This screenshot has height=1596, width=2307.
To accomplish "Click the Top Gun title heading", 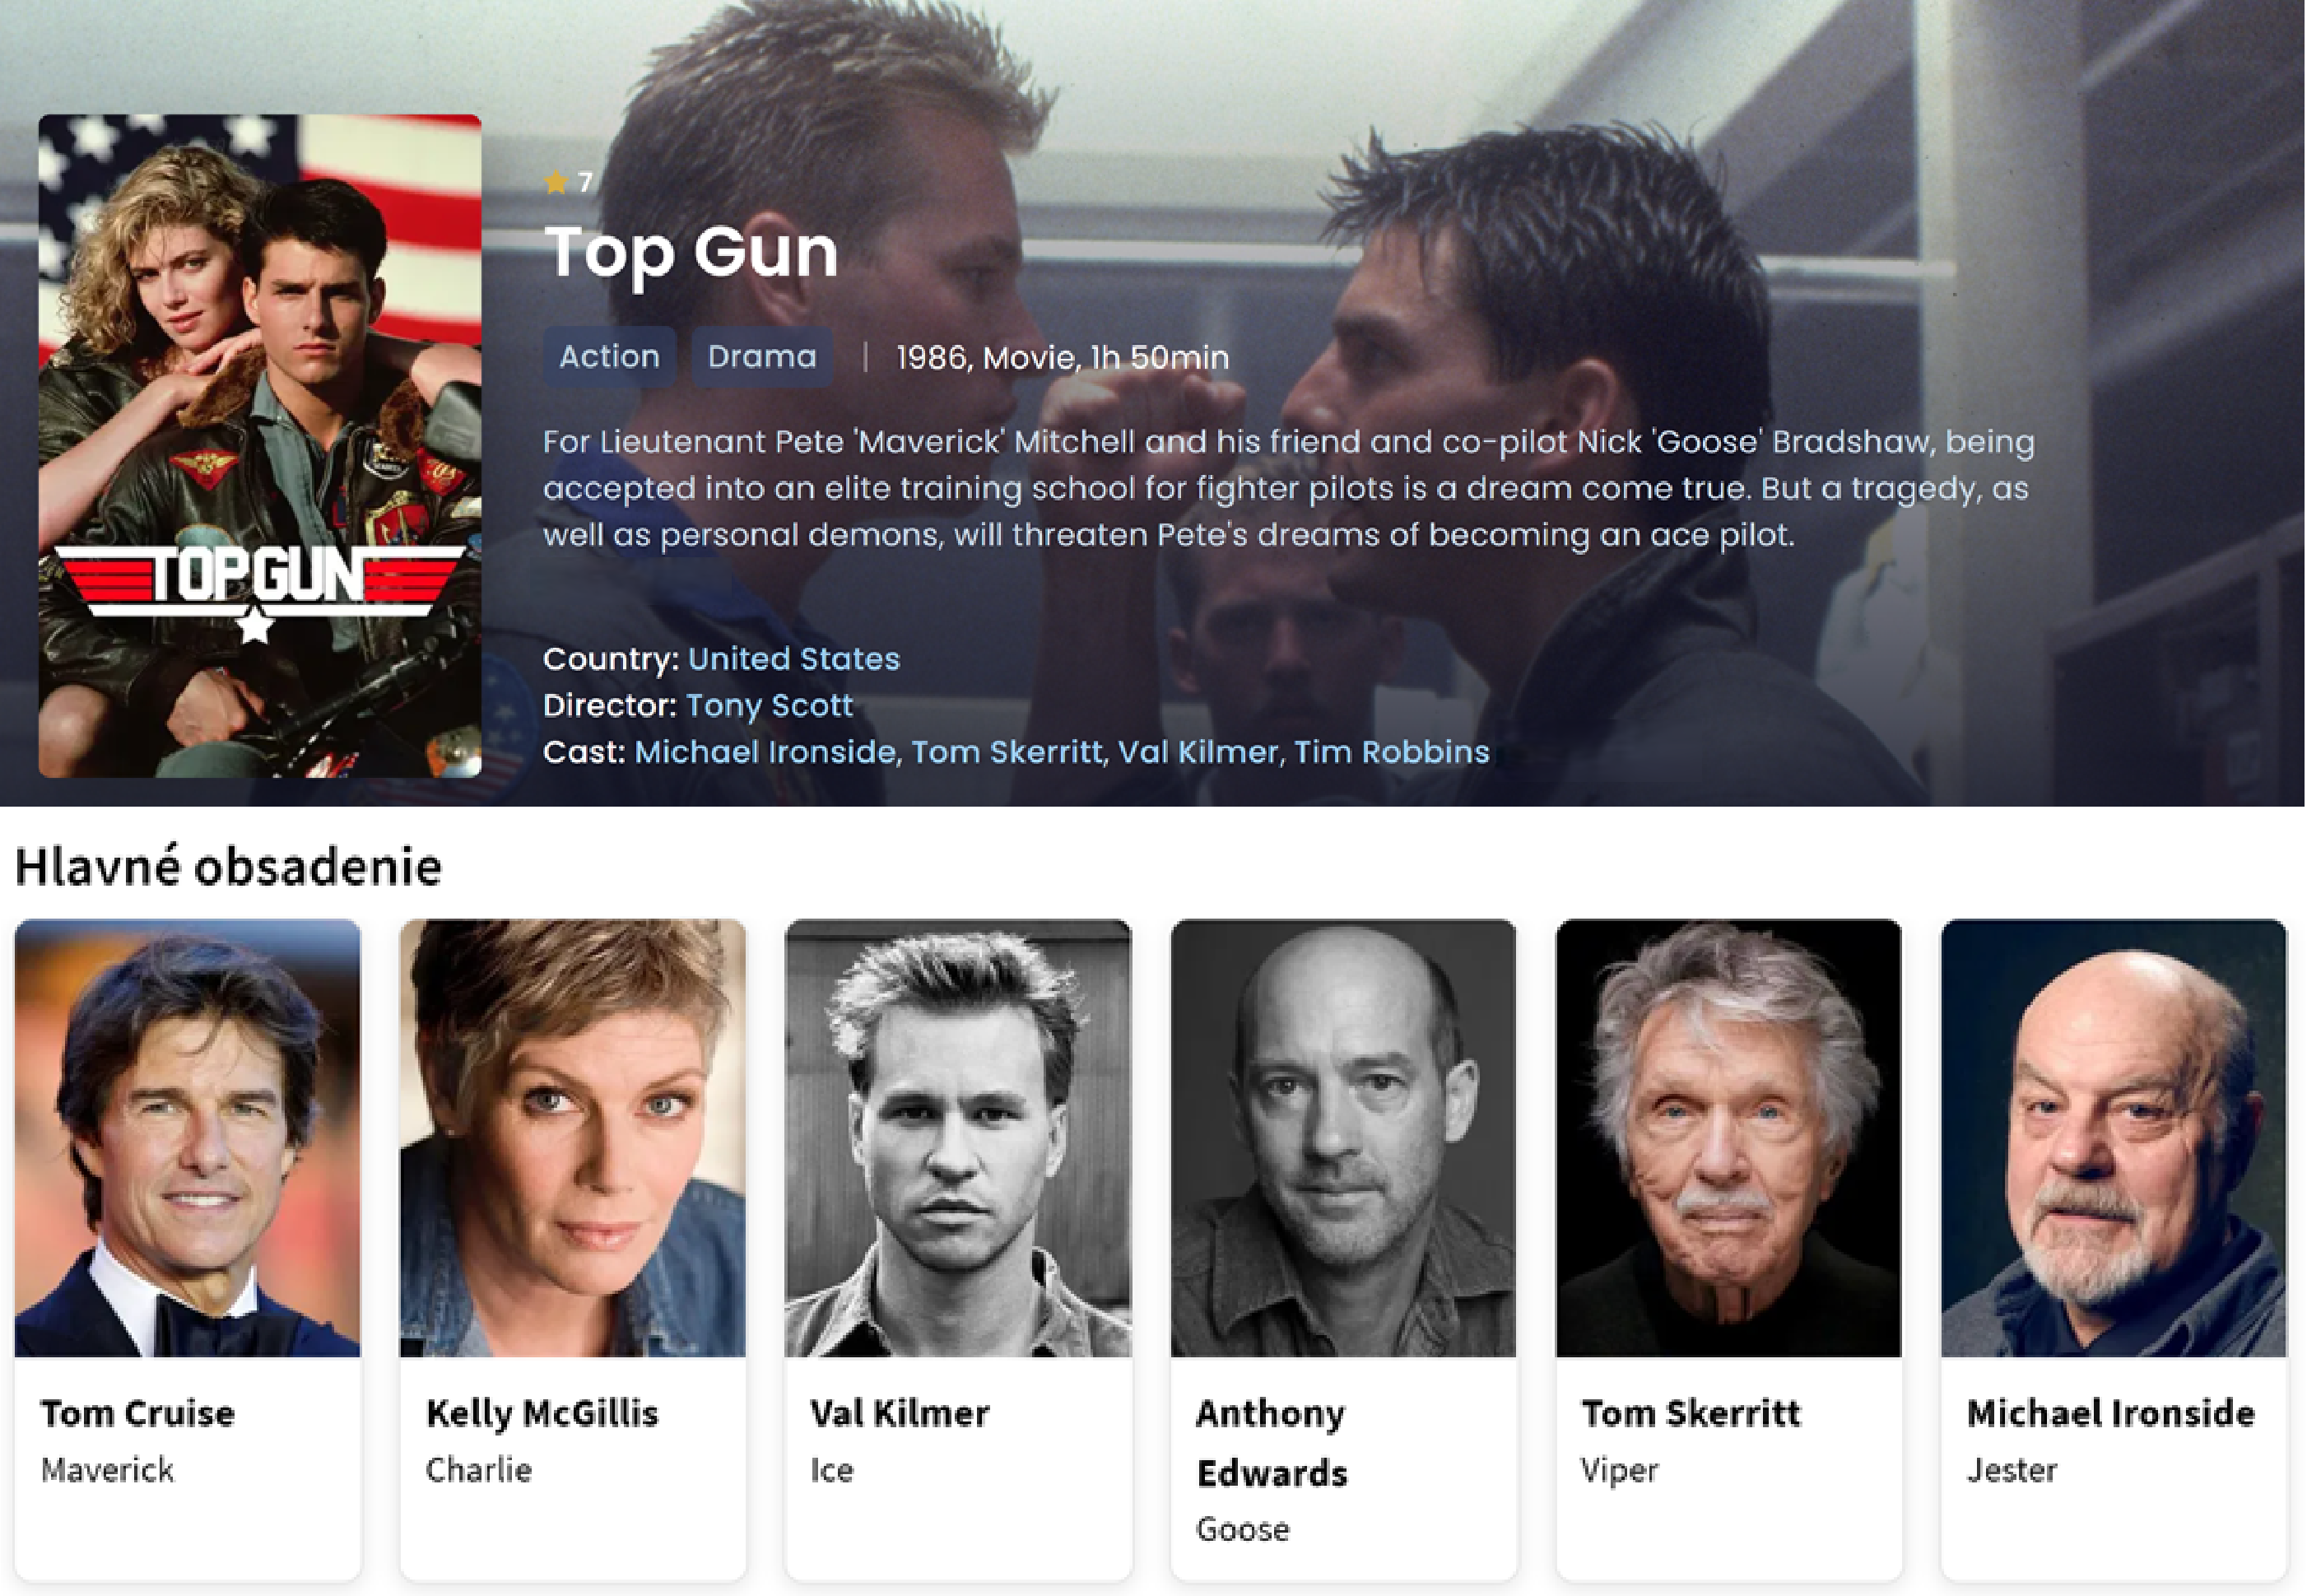I will (x=691, y=252).
